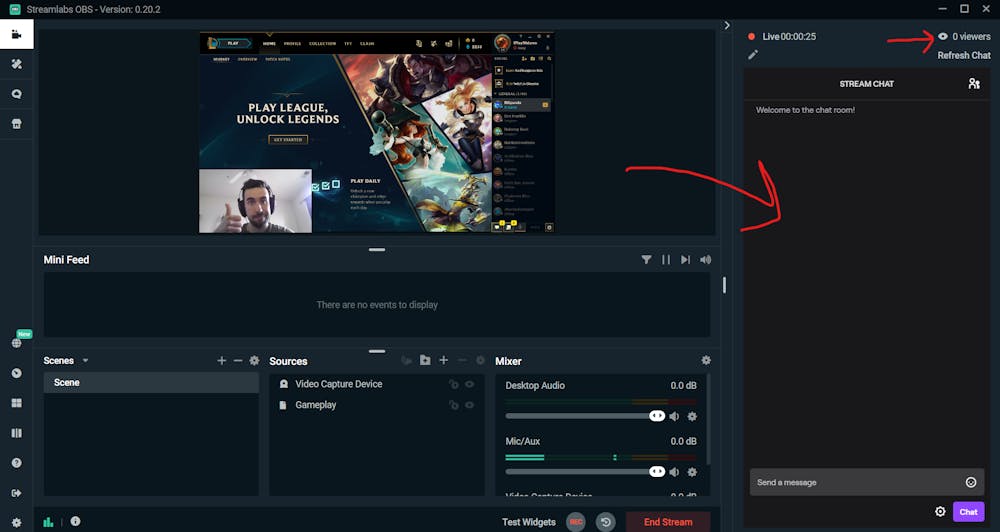
Task: Add a new scene with plus icon
Action: pos(221,360)
